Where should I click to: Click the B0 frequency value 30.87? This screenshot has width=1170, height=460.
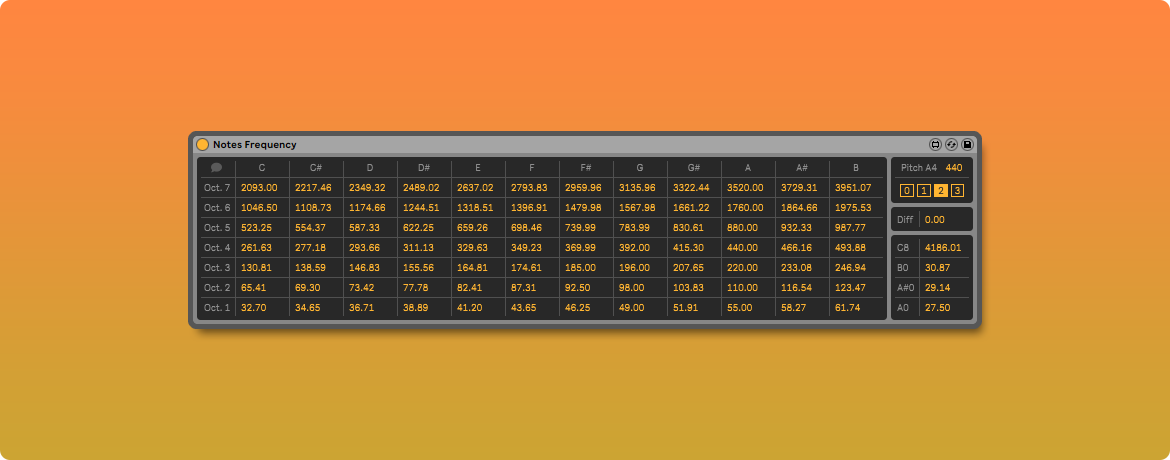(x=937, y=268)
